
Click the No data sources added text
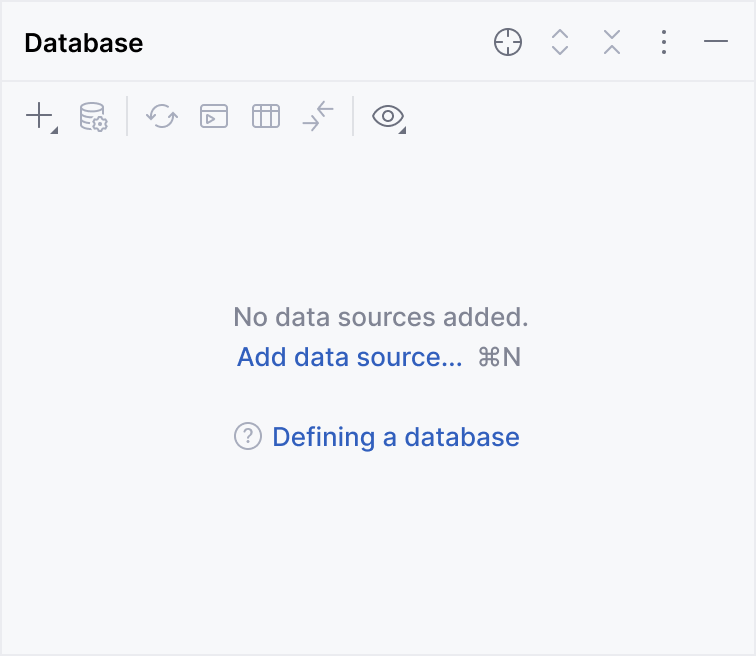point(380,318)
